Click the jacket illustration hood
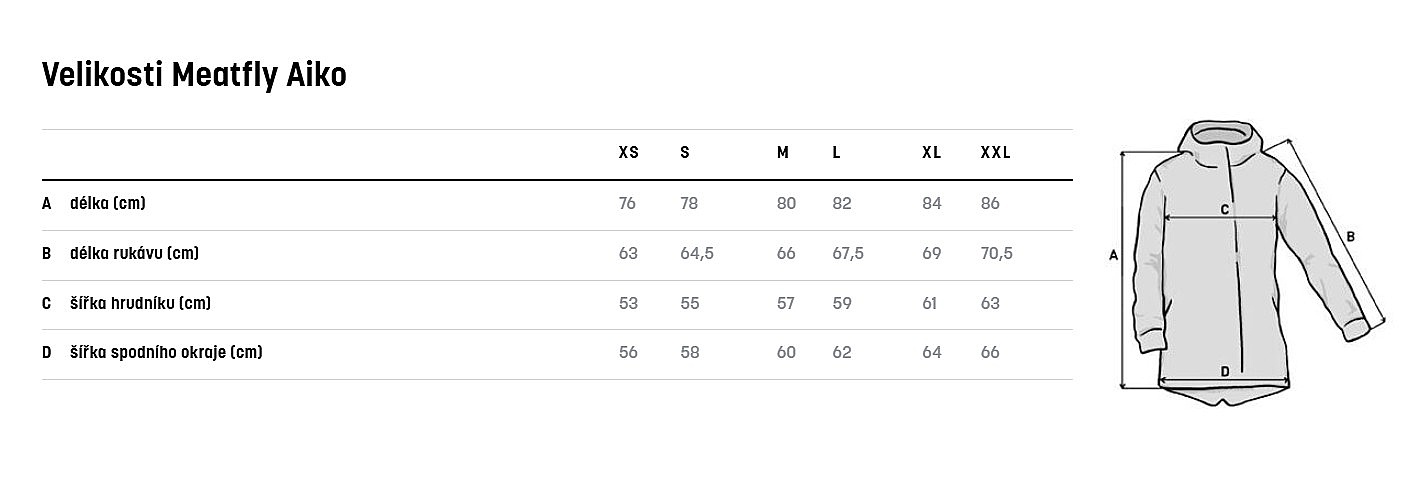Viewport: 1403px width, 478px height. tap(1216, 140)
